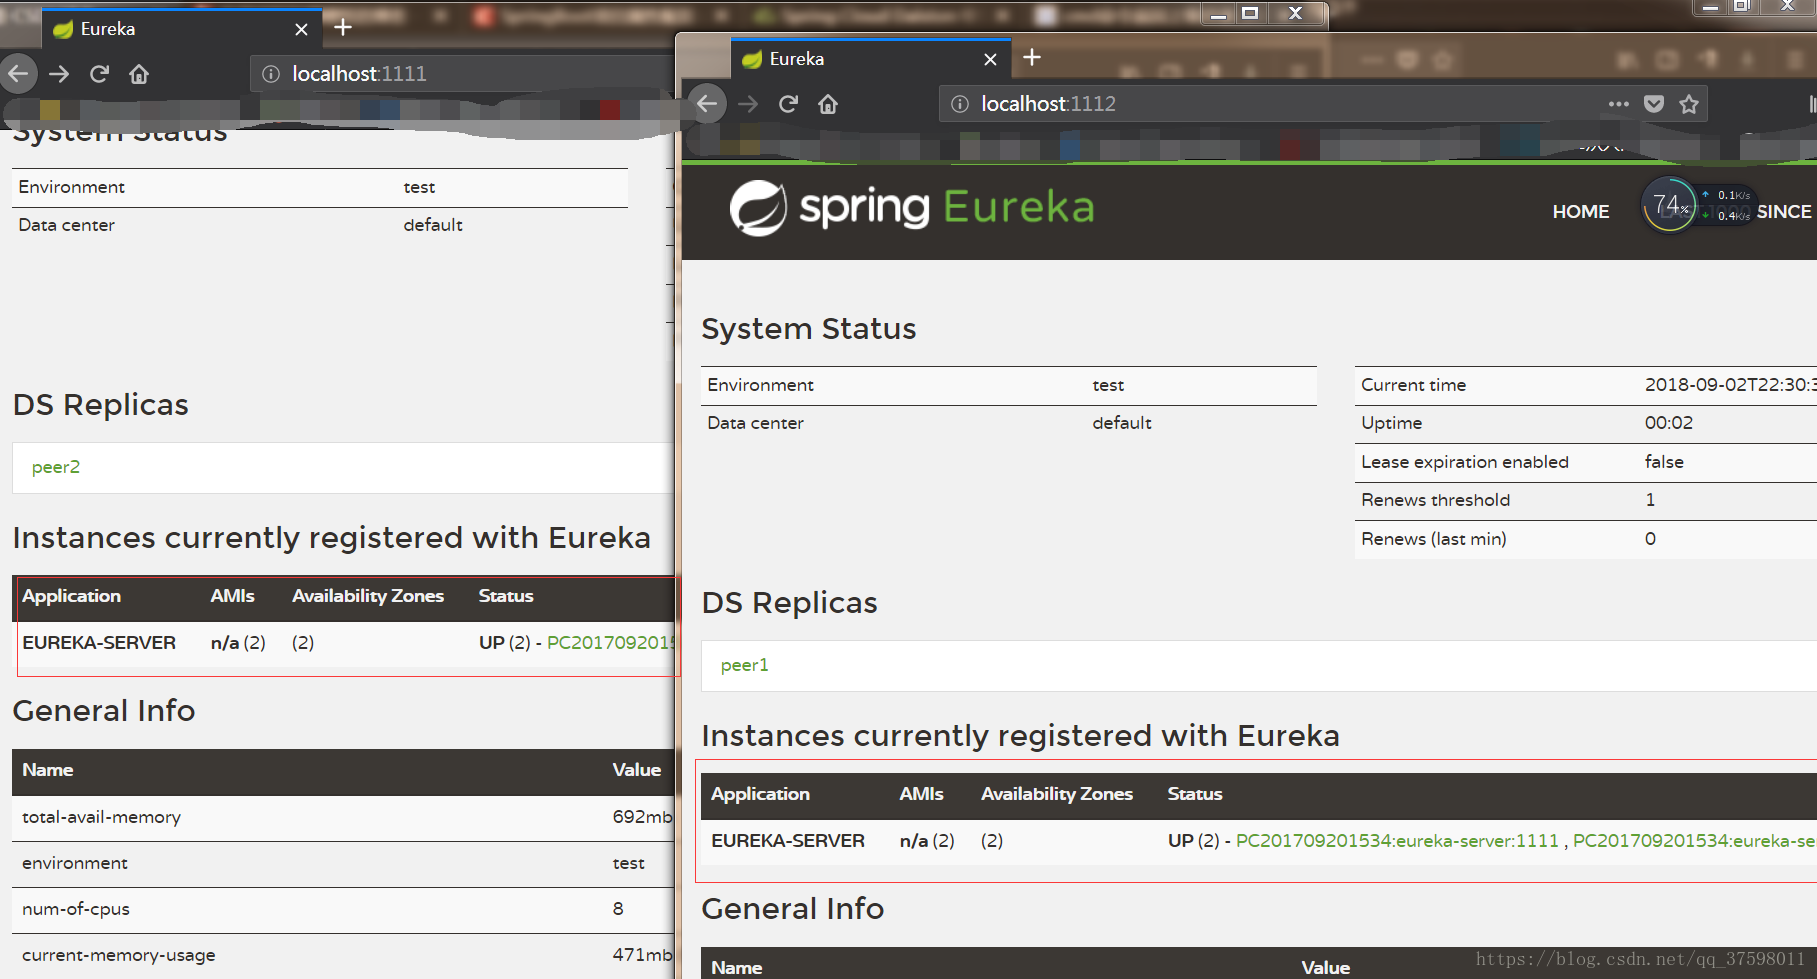Minimize the background browser window
Screen dimensions: 1817x979
(x=1218, y=13)
